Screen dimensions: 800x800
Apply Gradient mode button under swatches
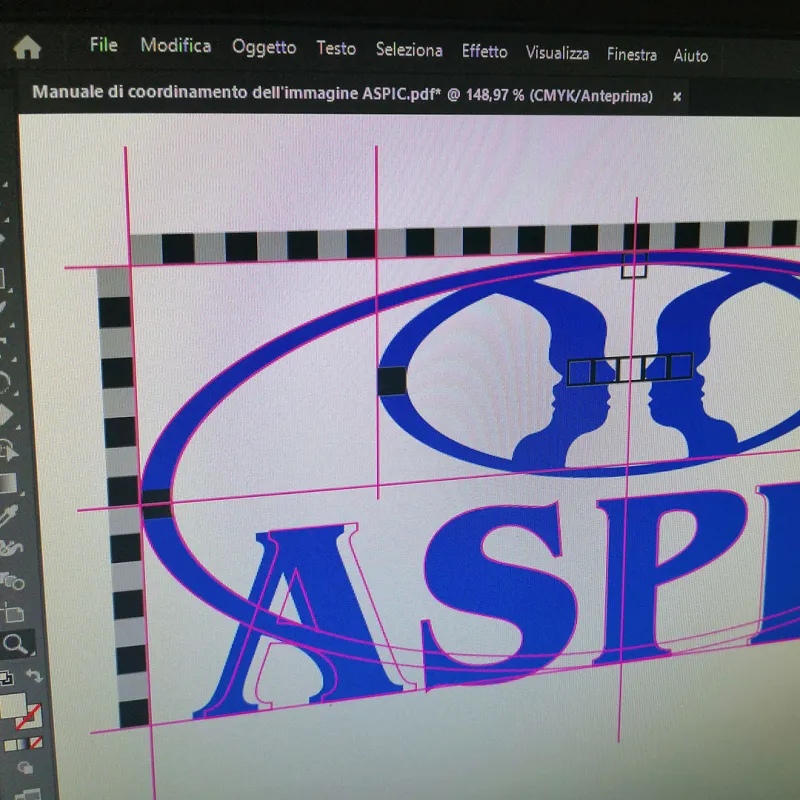(x=23, y=744)
